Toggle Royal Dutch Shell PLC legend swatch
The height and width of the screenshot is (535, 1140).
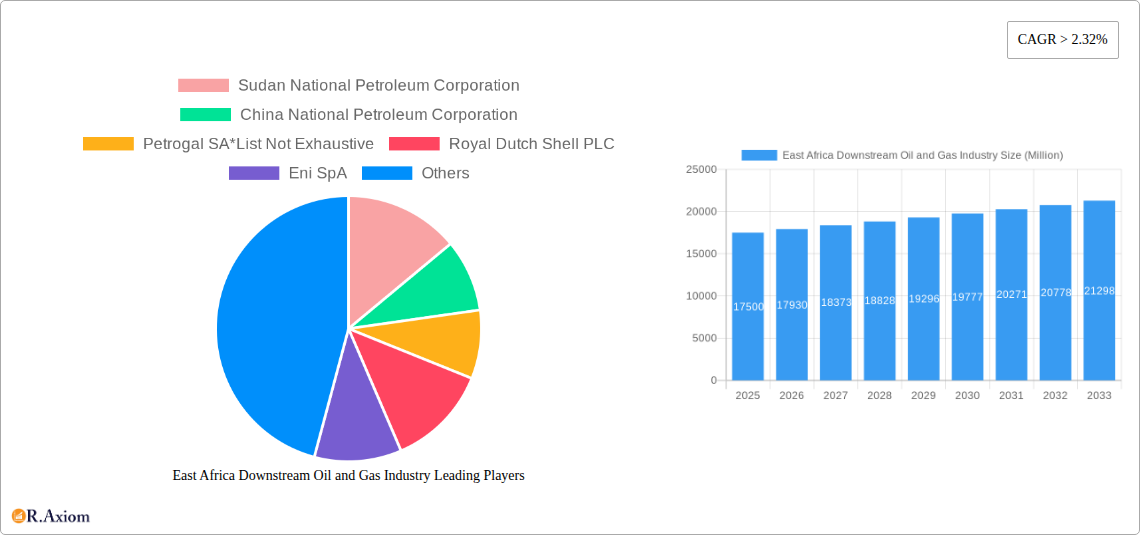pyautogui.click(x=414, y=144)
